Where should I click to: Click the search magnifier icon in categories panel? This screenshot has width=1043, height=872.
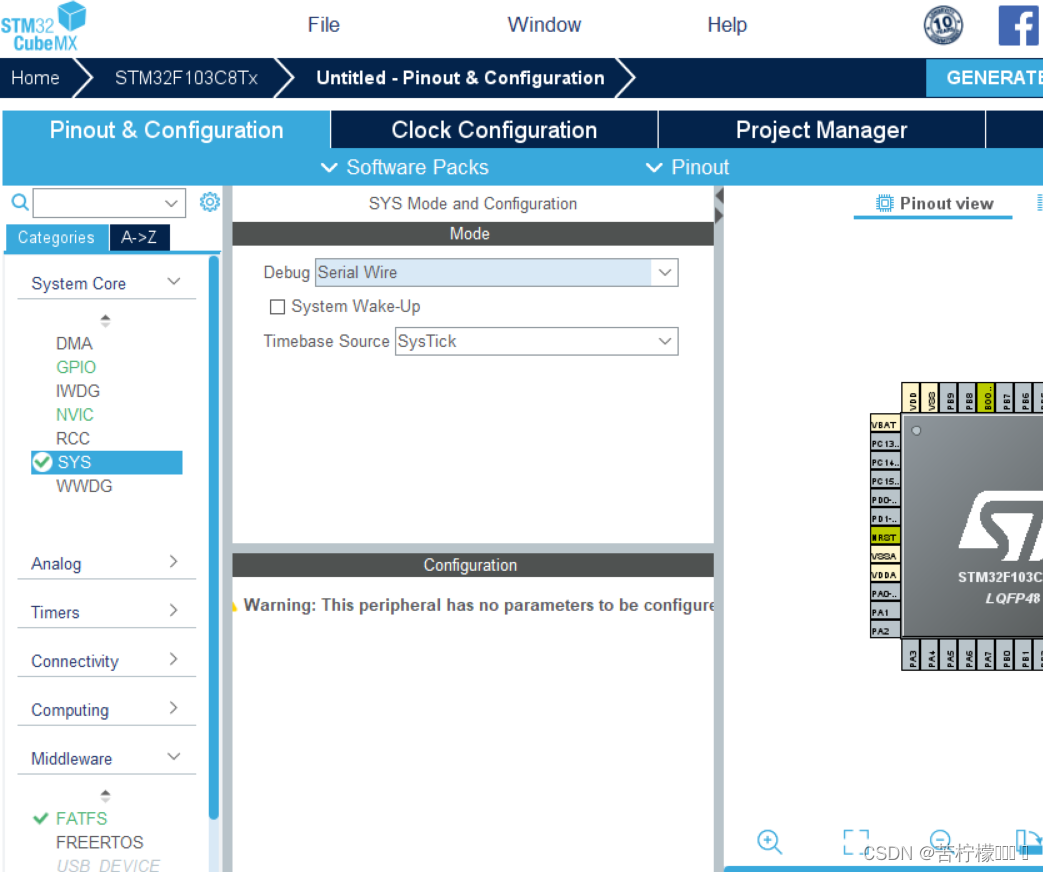click(x=21, y=202)
